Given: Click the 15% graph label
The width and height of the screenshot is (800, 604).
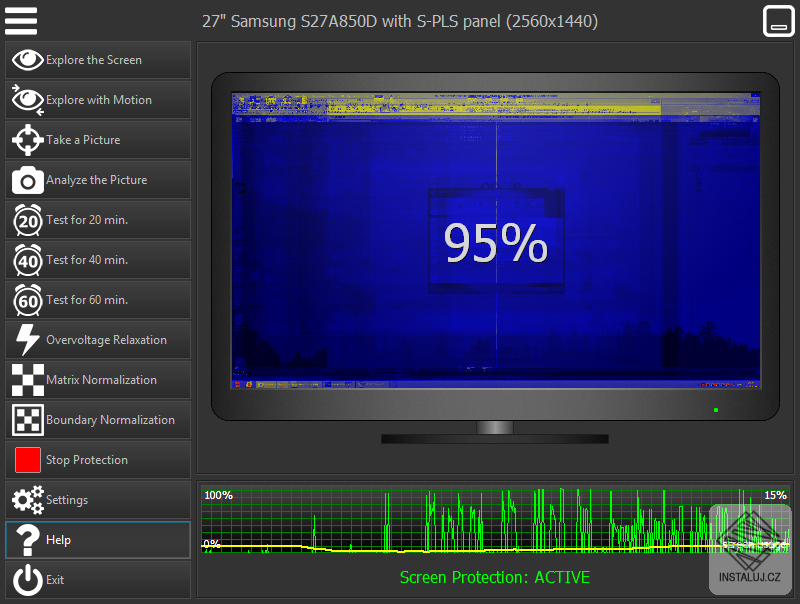Looking at the screenshot, I should (x=775, y=495).
